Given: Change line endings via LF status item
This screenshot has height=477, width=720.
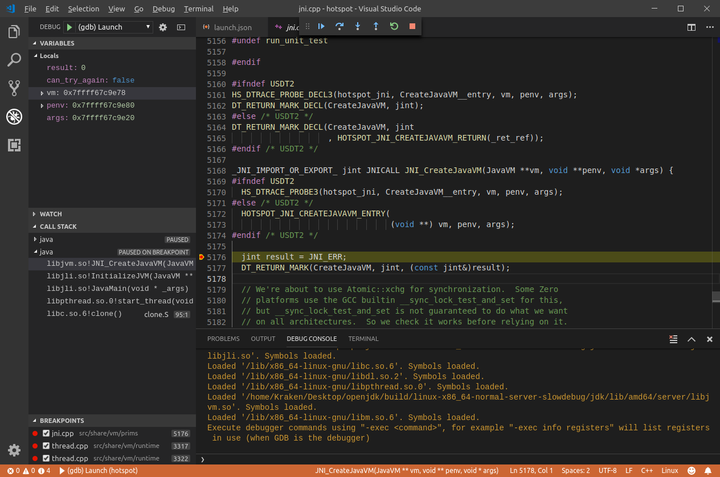Looking at the screenshot, I should tap(629, 471).
